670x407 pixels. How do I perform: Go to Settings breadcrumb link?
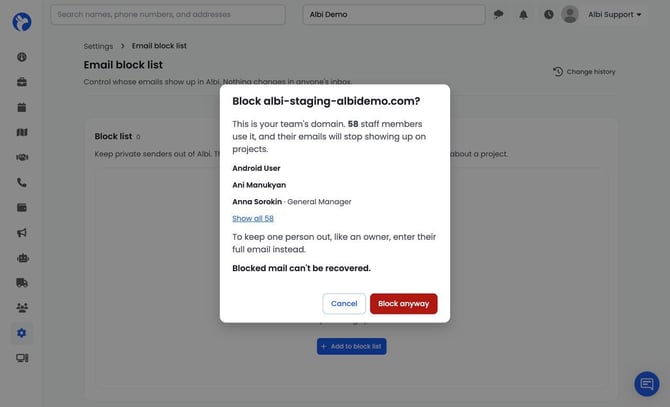pyautogui.click(x=98, y=46)
